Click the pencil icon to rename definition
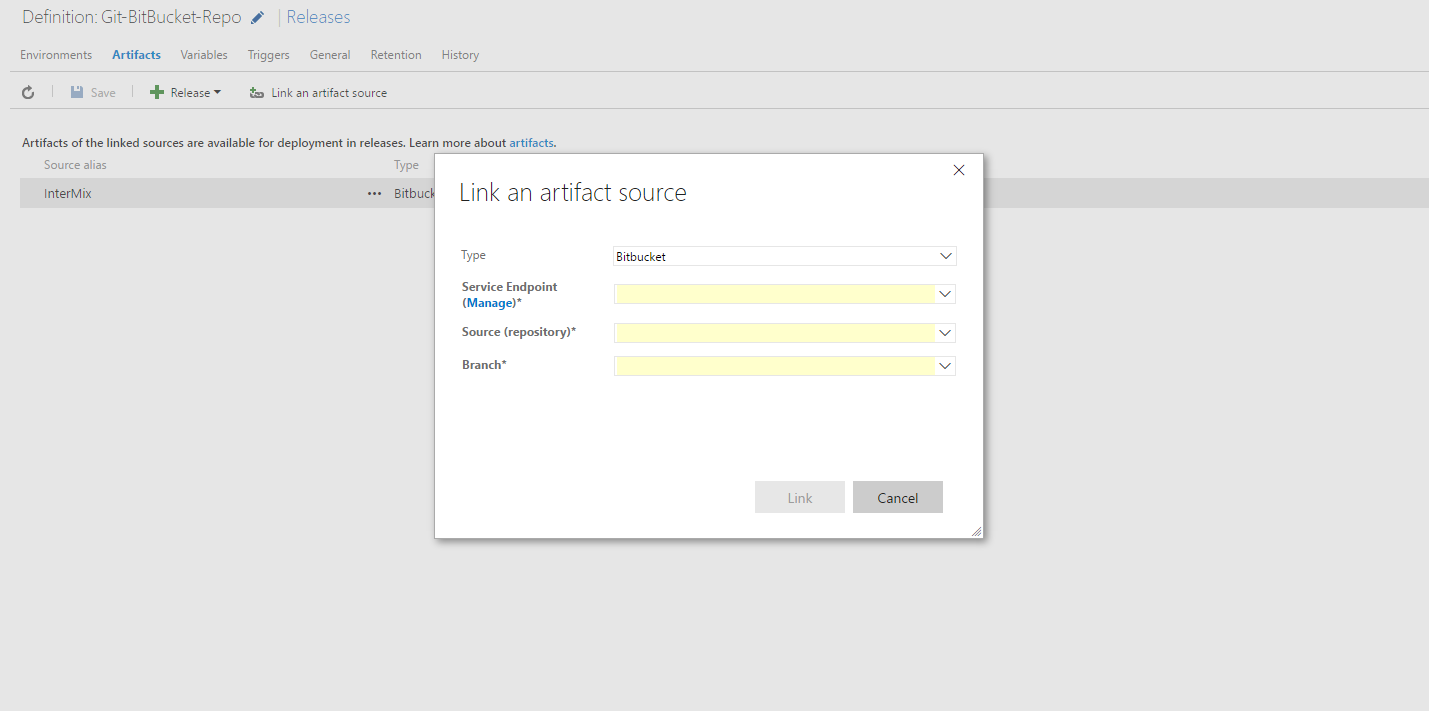The image size is (1429, 711). (x=258, y=18)
